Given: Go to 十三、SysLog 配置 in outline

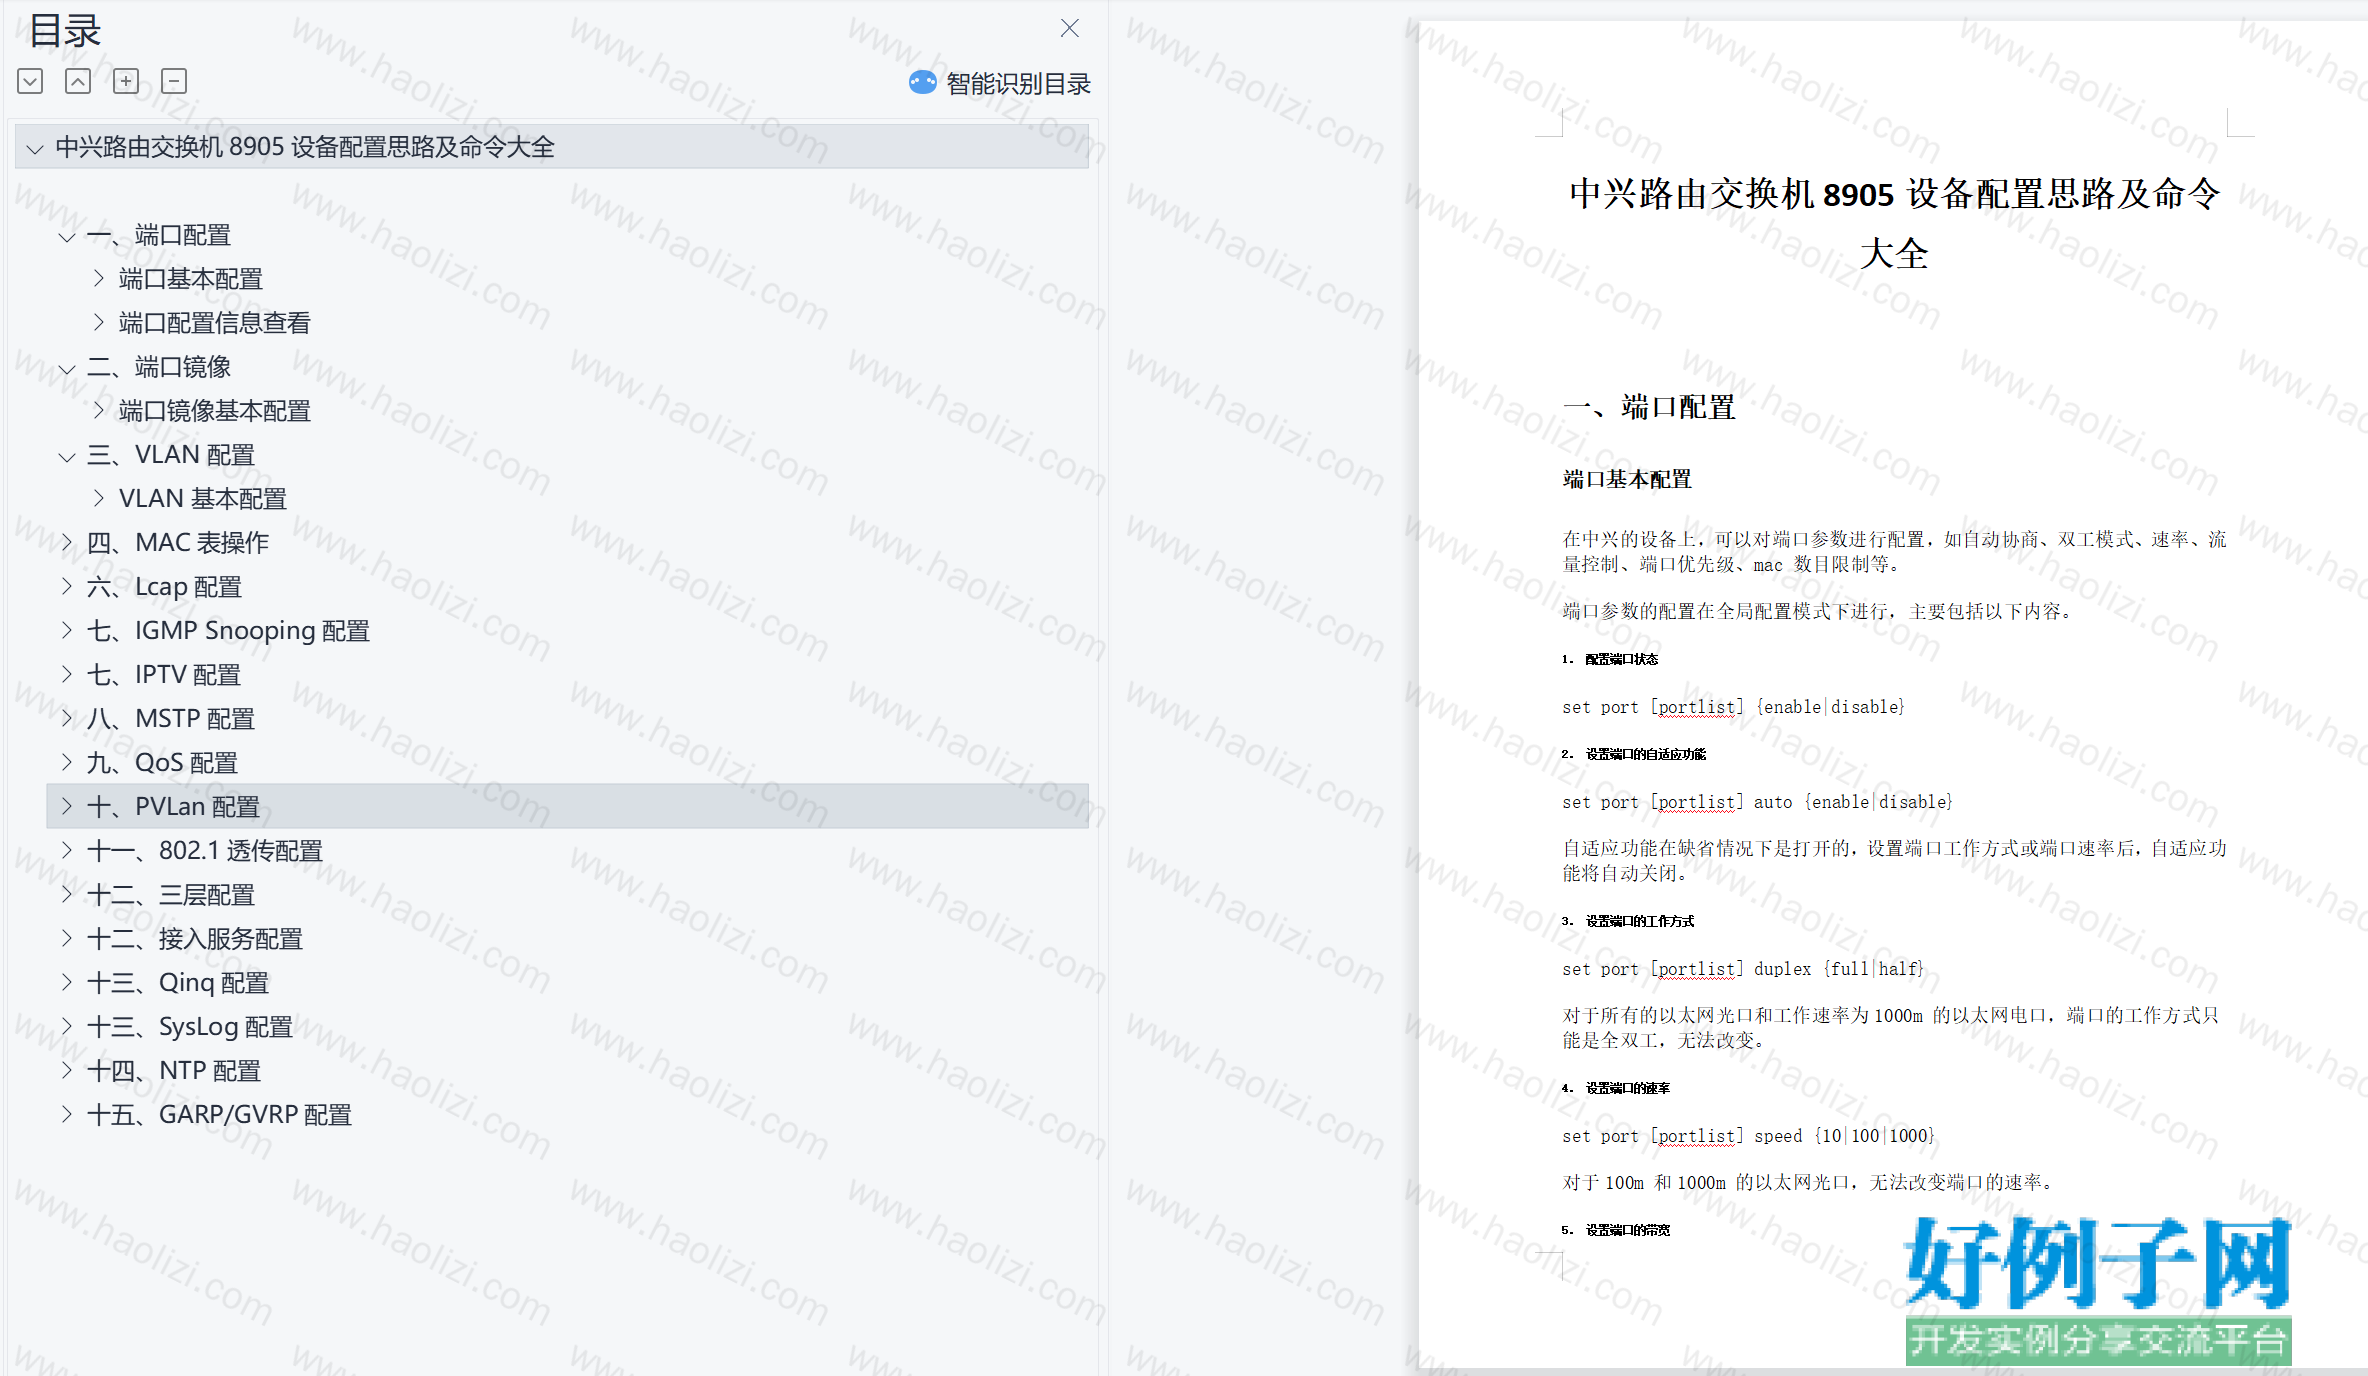Looking at the screenshot, I should [190, 1027].
